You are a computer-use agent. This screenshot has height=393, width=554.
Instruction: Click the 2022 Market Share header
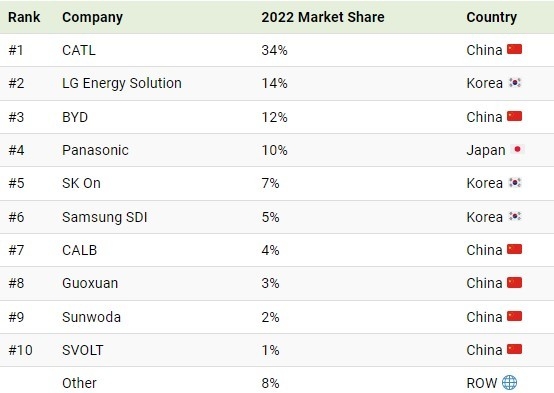point(323,17)
